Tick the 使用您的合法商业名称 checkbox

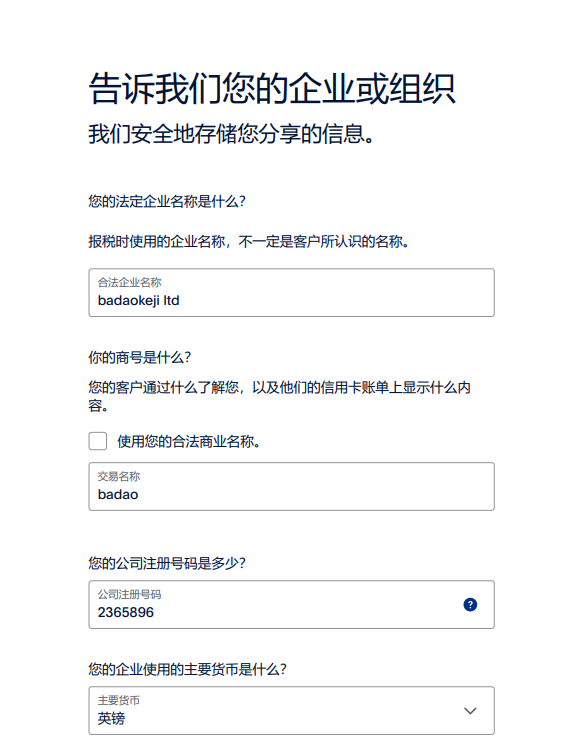pos(98,441)
